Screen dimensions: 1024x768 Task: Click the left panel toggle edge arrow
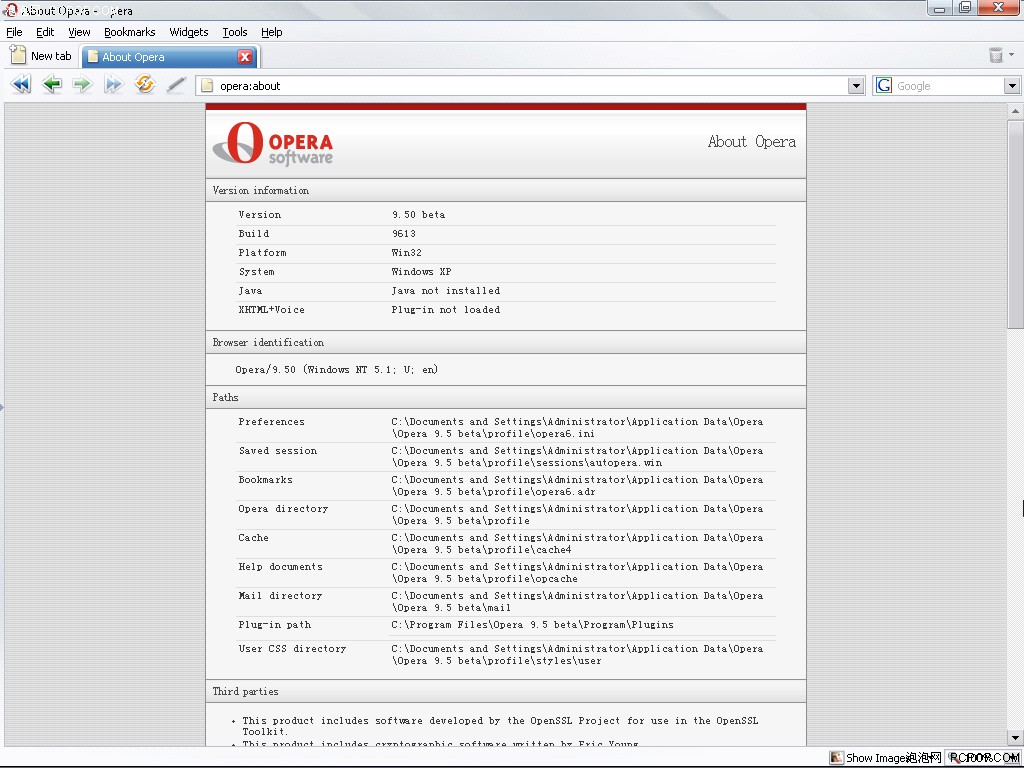click(2, 407)
